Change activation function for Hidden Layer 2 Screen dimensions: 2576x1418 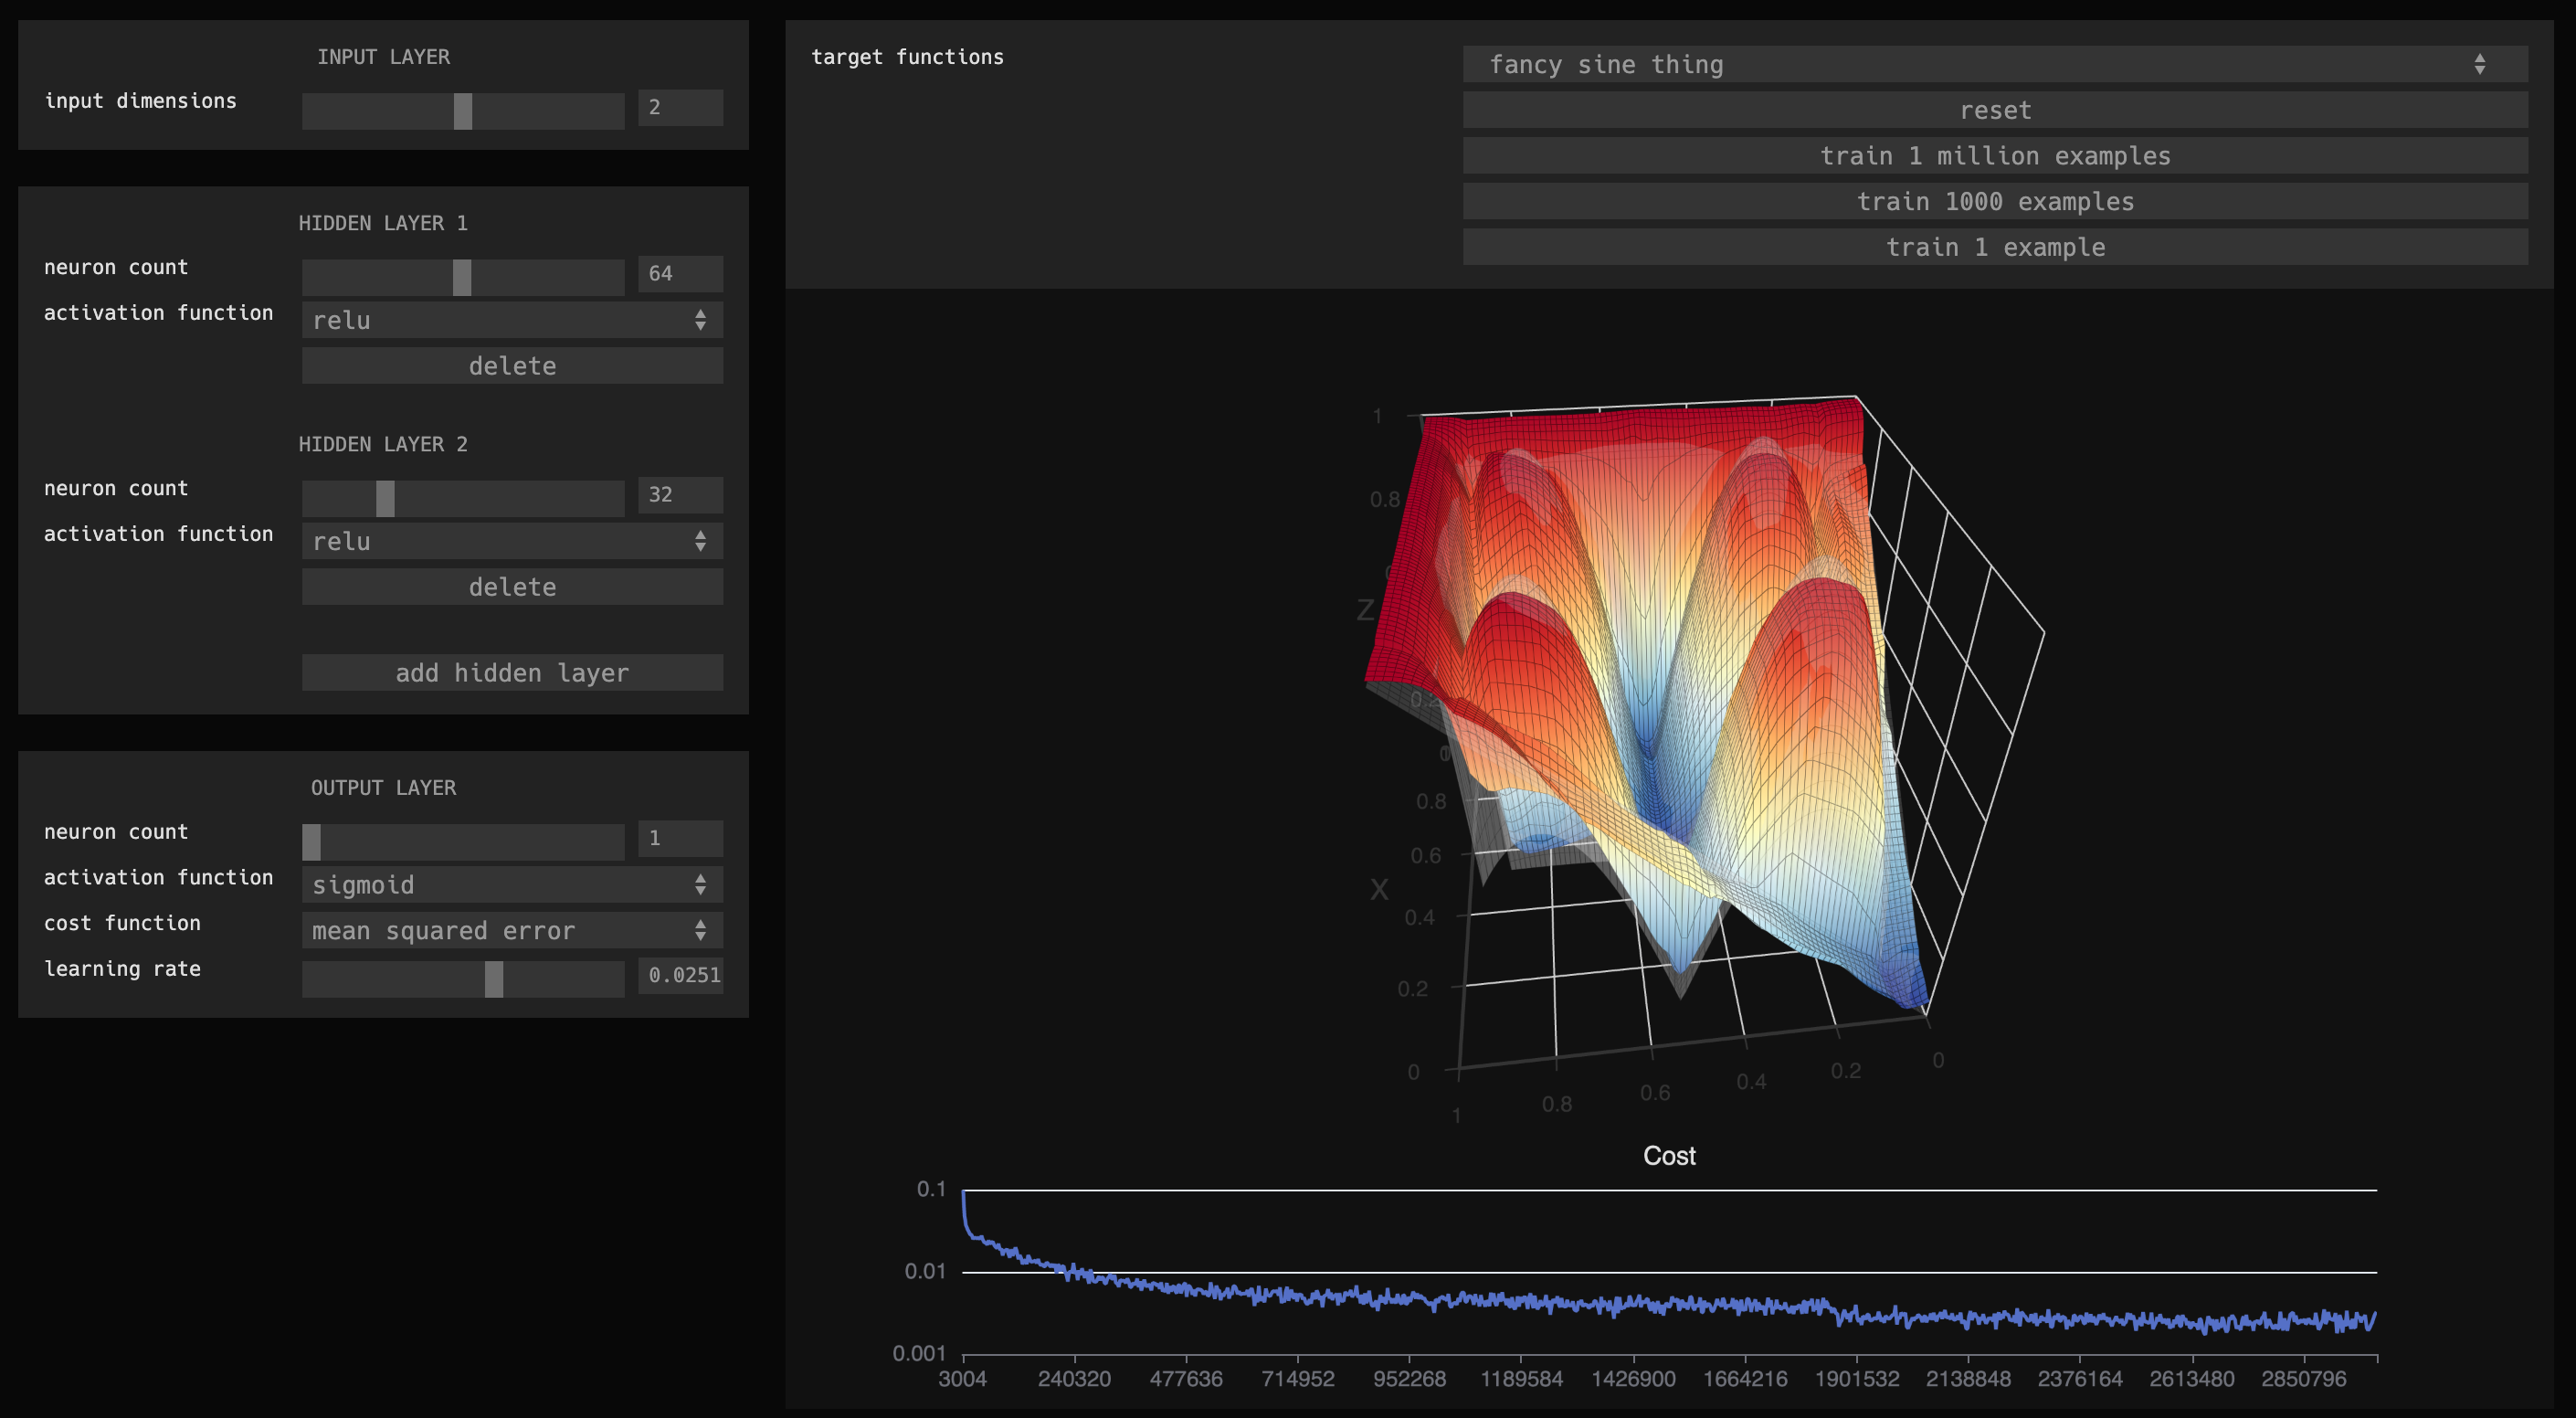pyautogui.click(x=508, y=540)
